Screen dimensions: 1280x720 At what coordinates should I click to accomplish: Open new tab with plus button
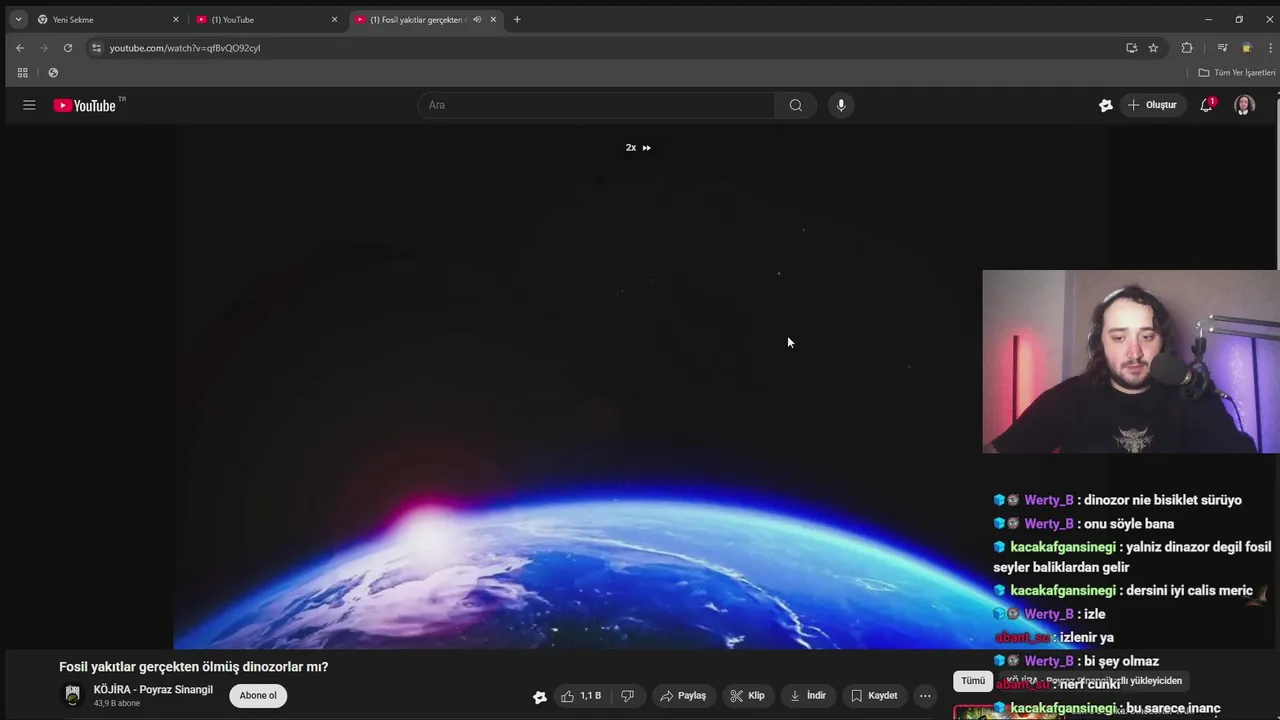click(517, 19)
